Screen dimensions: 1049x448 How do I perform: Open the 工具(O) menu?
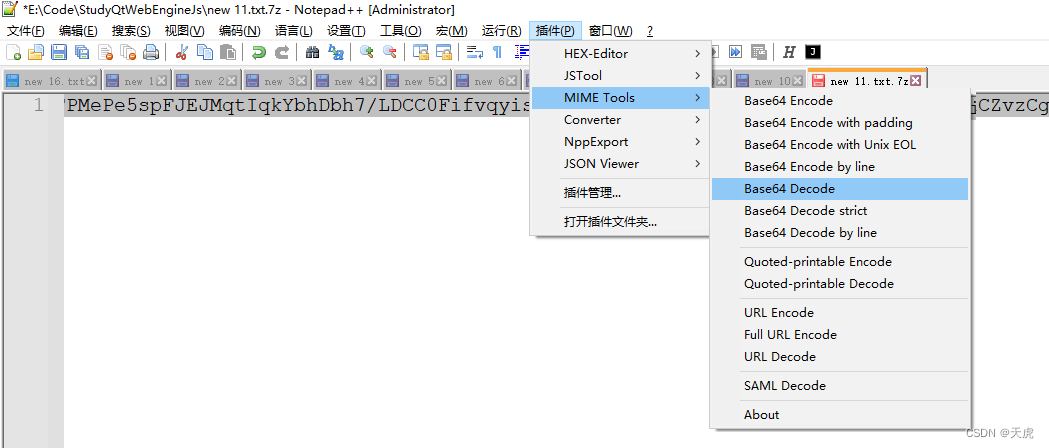point(401,31)
